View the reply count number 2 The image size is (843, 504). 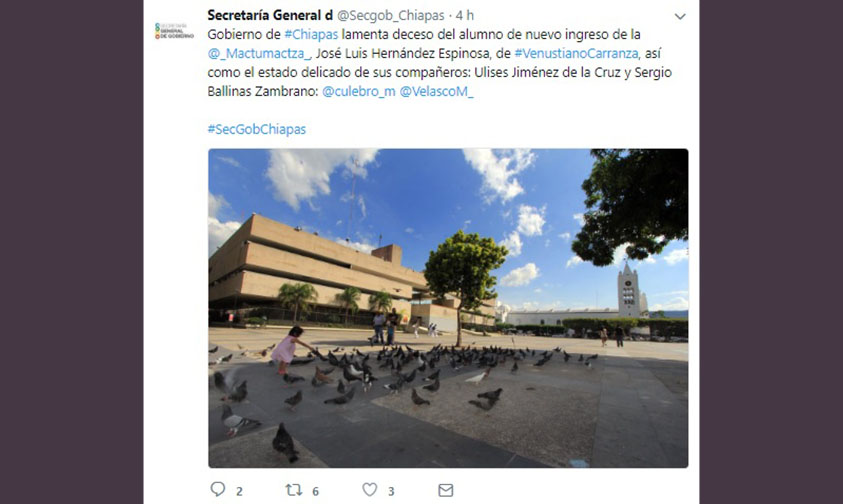click(x=239, y=491)
